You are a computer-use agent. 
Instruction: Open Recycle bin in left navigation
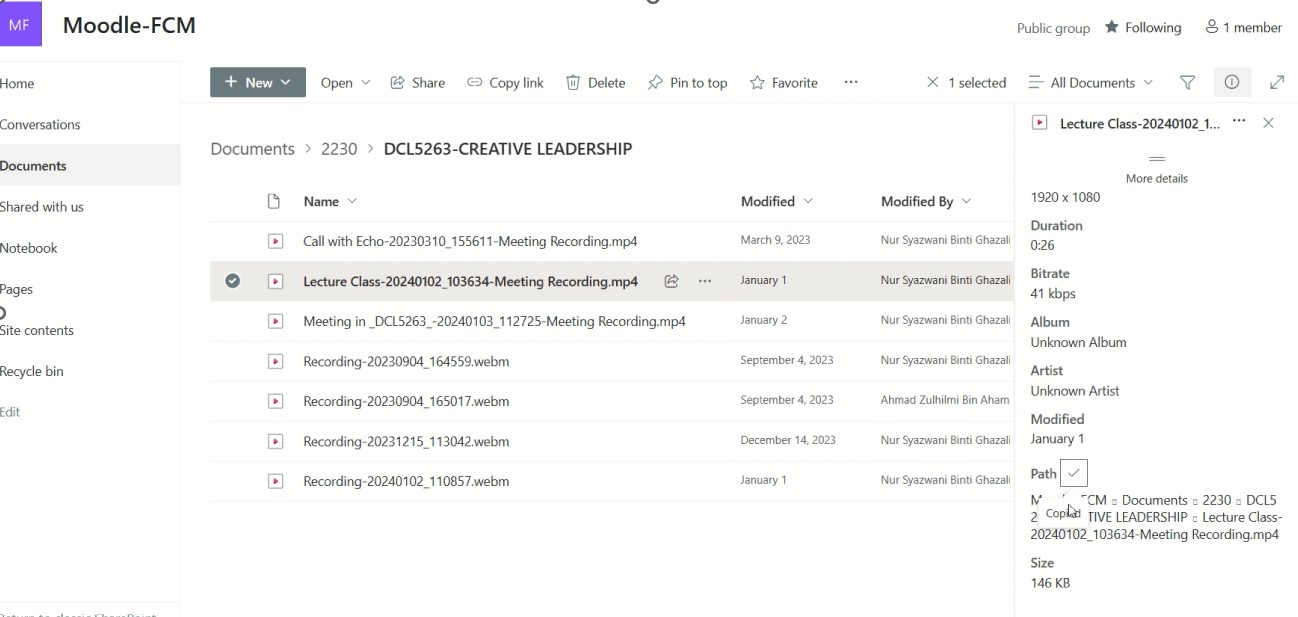32,372
